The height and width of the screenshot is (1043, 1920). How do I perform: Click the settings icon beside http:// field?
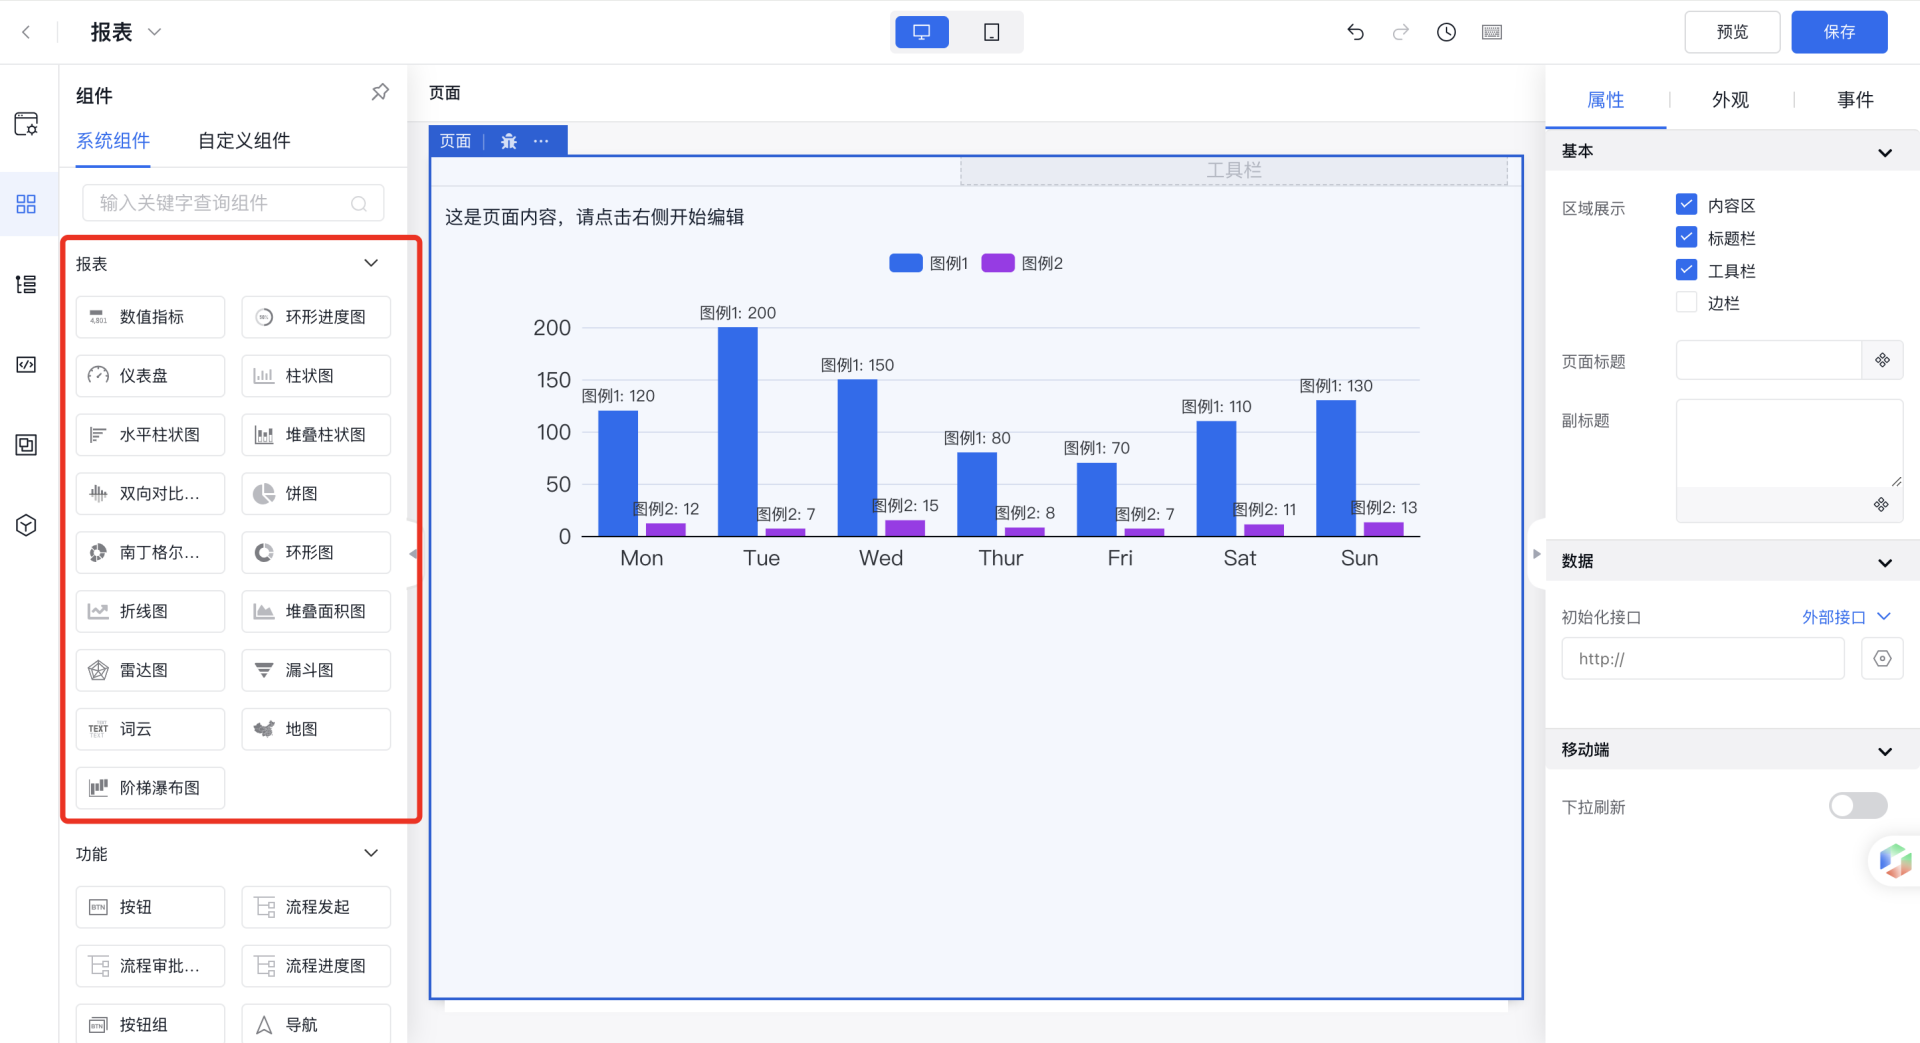point(1882,659)
